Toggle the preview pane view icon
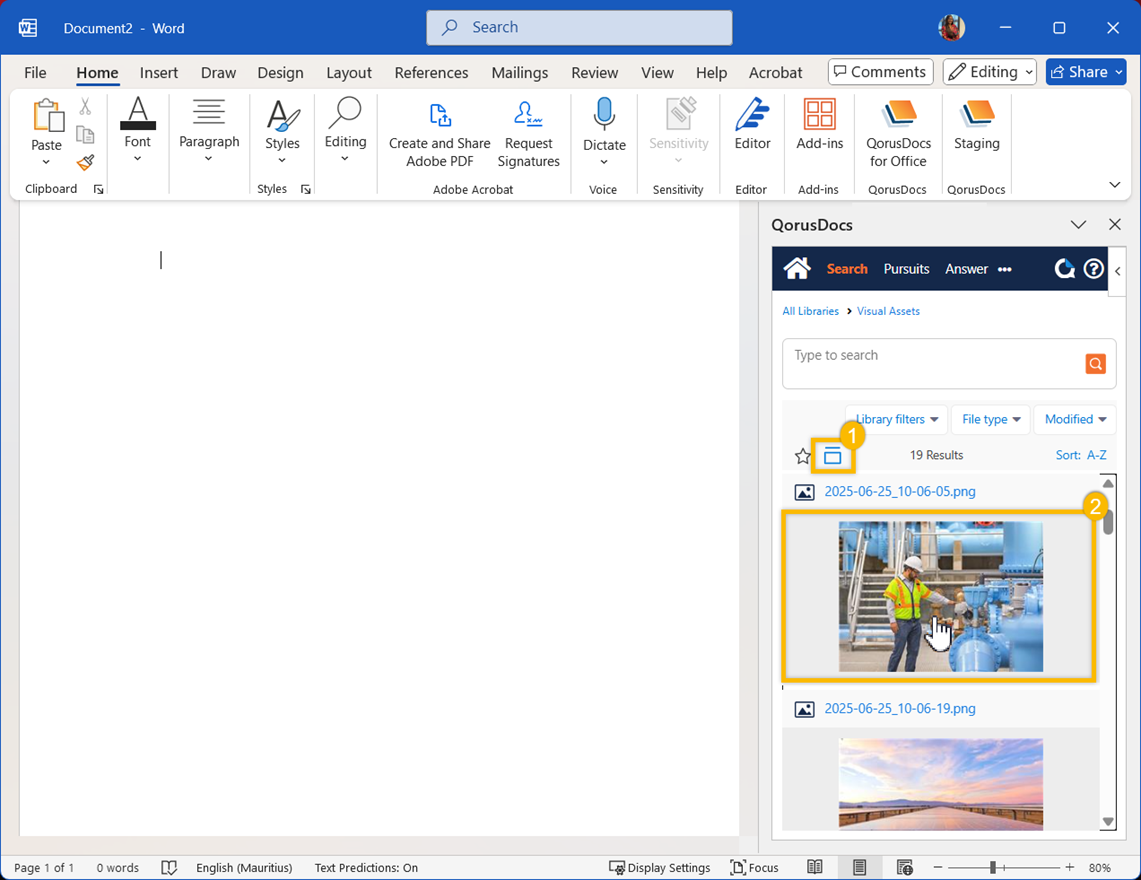 (833, 457)
